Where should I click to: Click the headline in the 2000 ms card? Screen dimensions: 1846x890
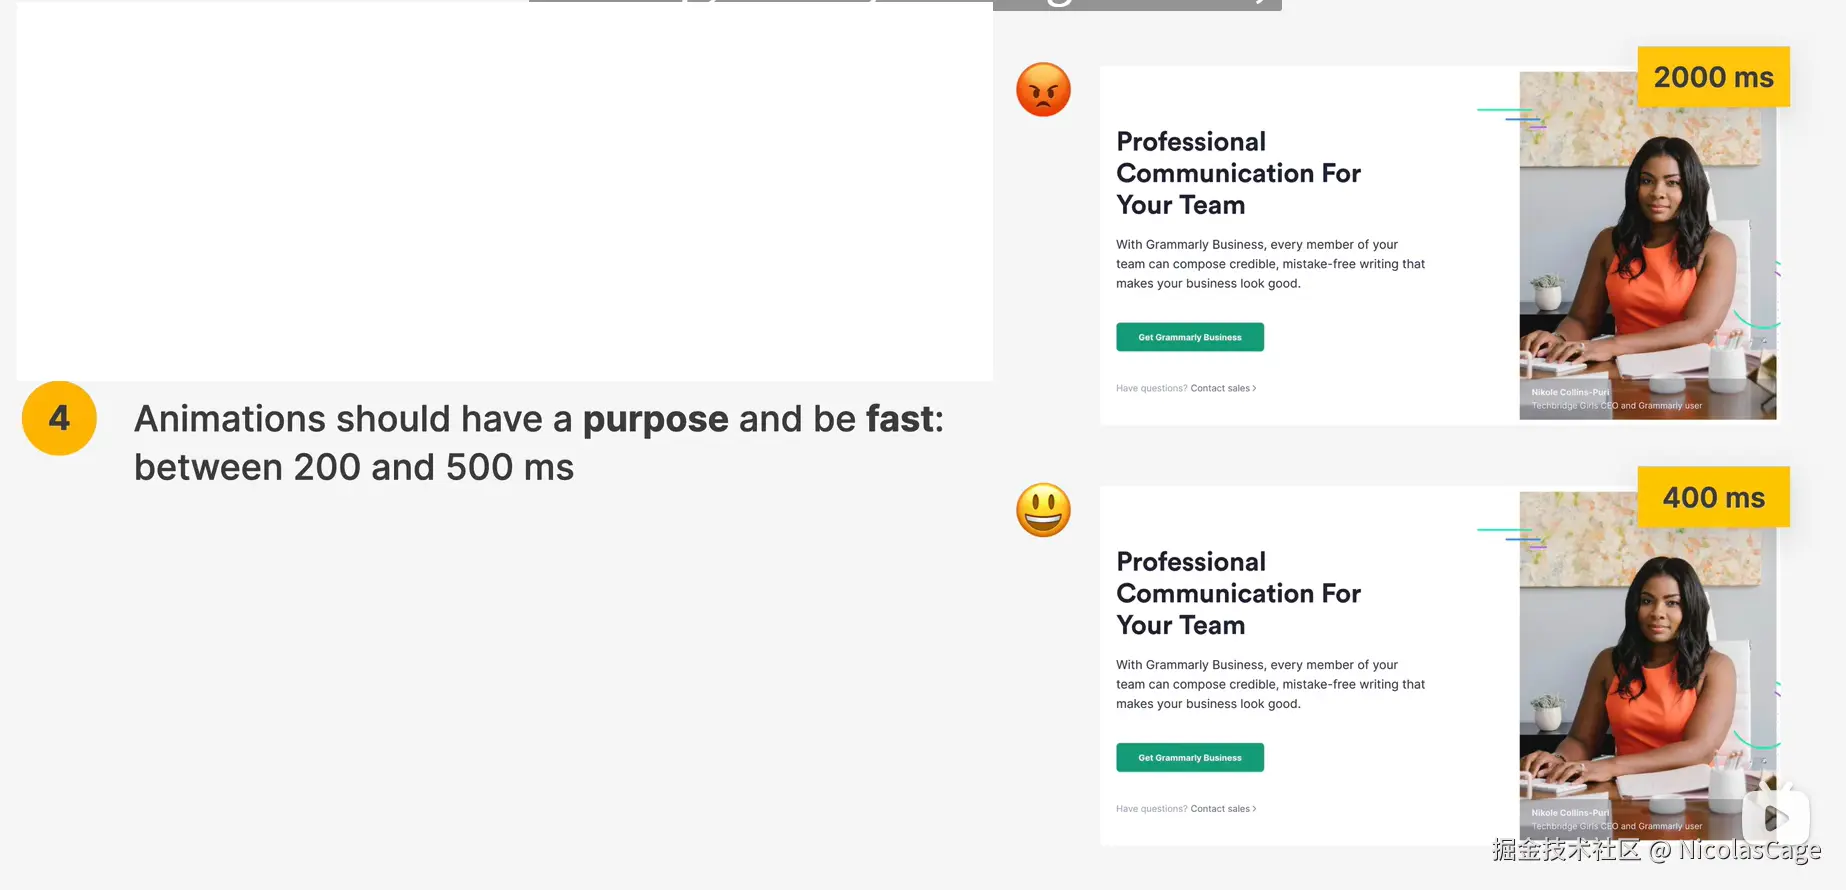[1237, 173]
